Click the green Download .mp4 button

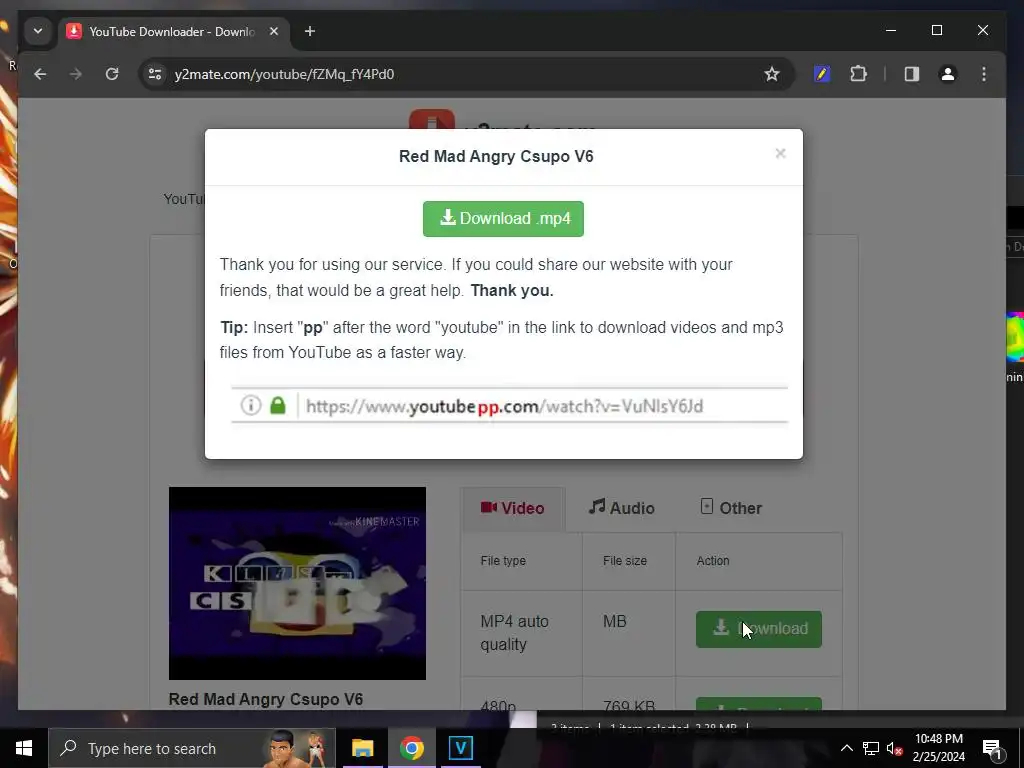click(x=503, y=219)
